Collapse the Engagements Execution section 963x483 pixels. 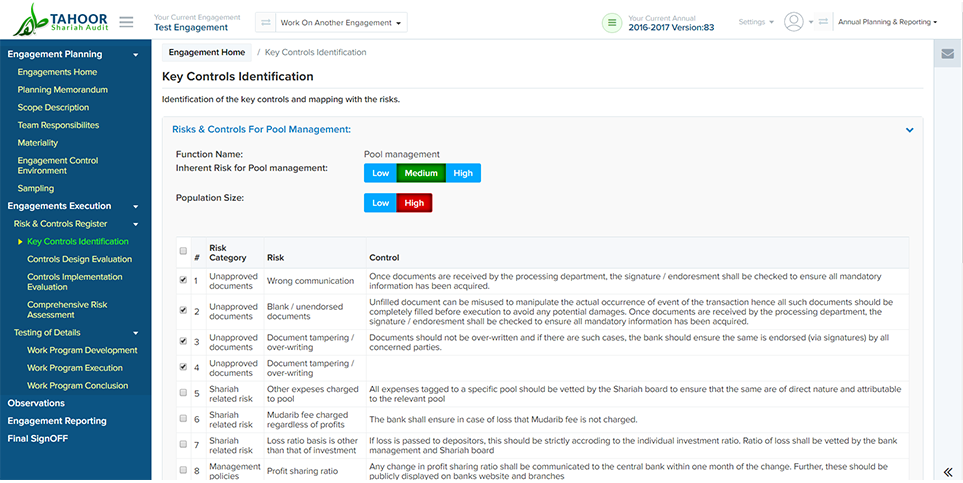tap(136, 206)
